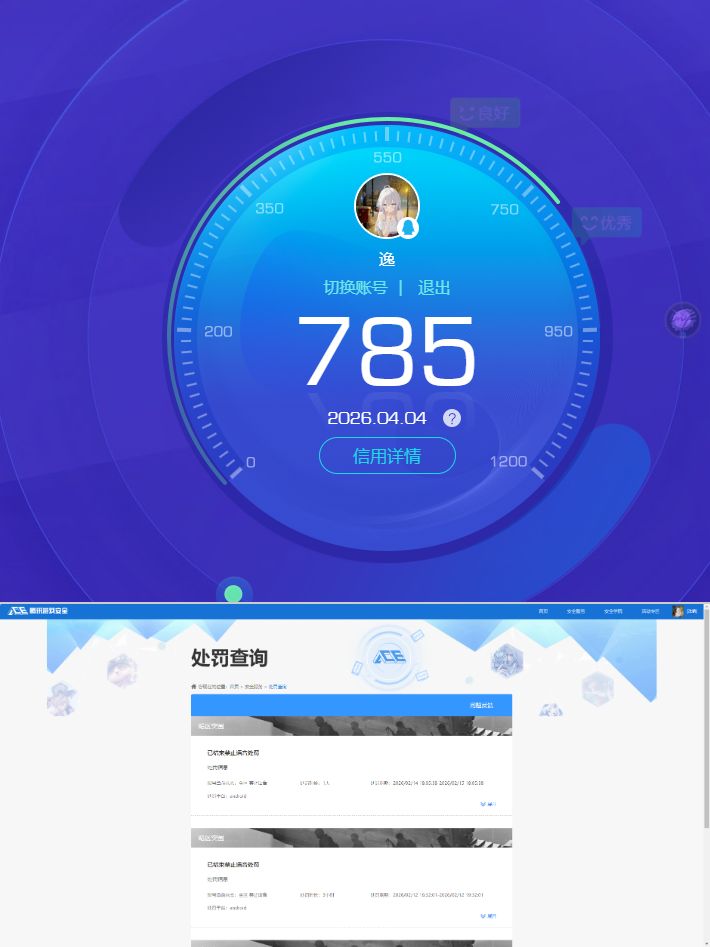
Task: Click the gauge label 1200
Action: (508, 461)
